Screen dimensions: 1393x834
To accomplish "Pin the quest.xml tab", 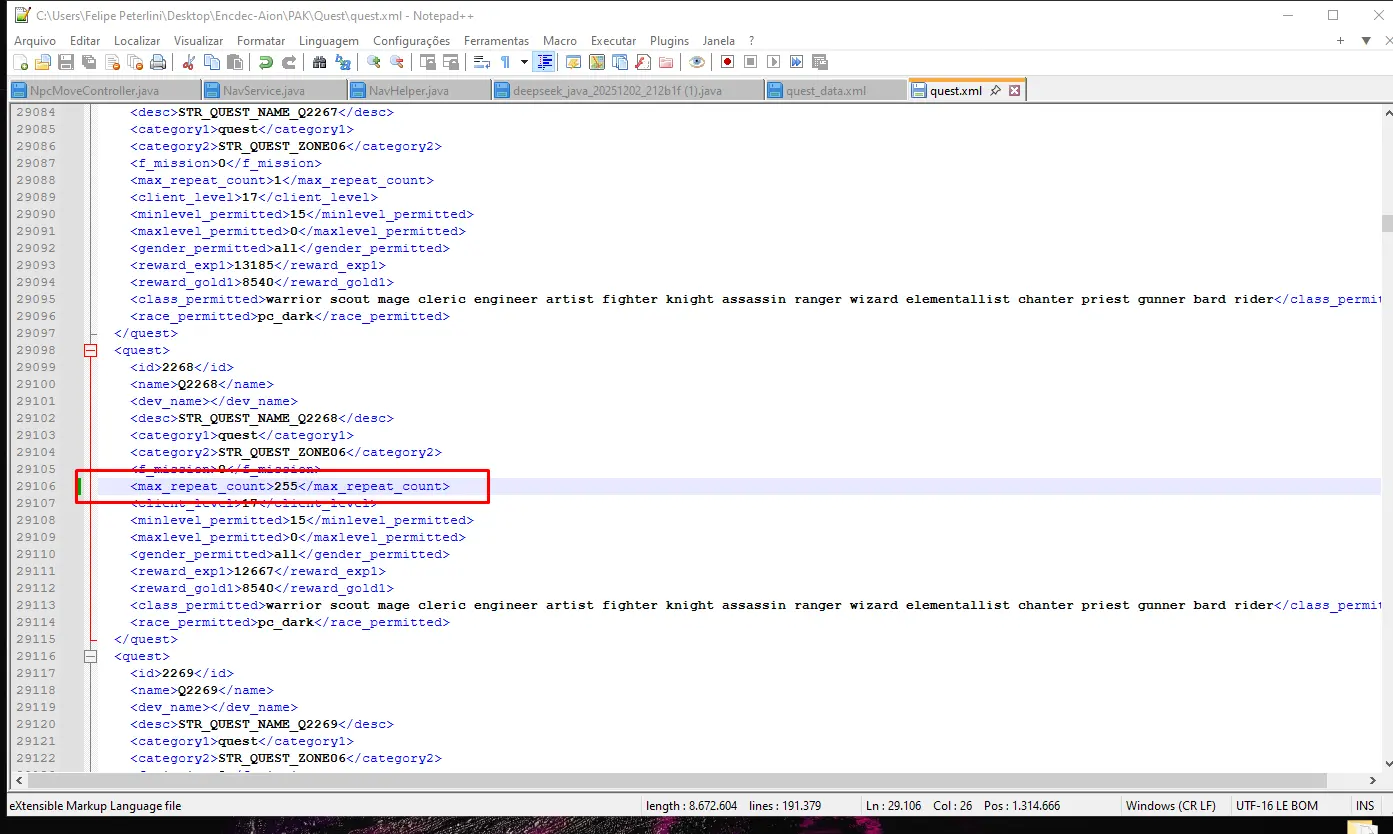I will point(995,90).
